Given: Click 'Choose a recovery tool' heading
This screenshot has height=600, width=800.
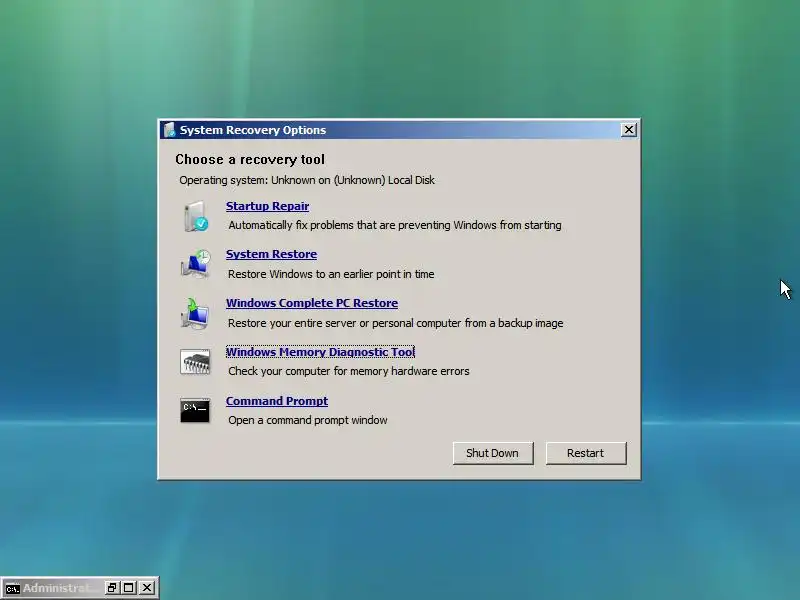Looking at the screenshot, I should click(x=250, y=160).
